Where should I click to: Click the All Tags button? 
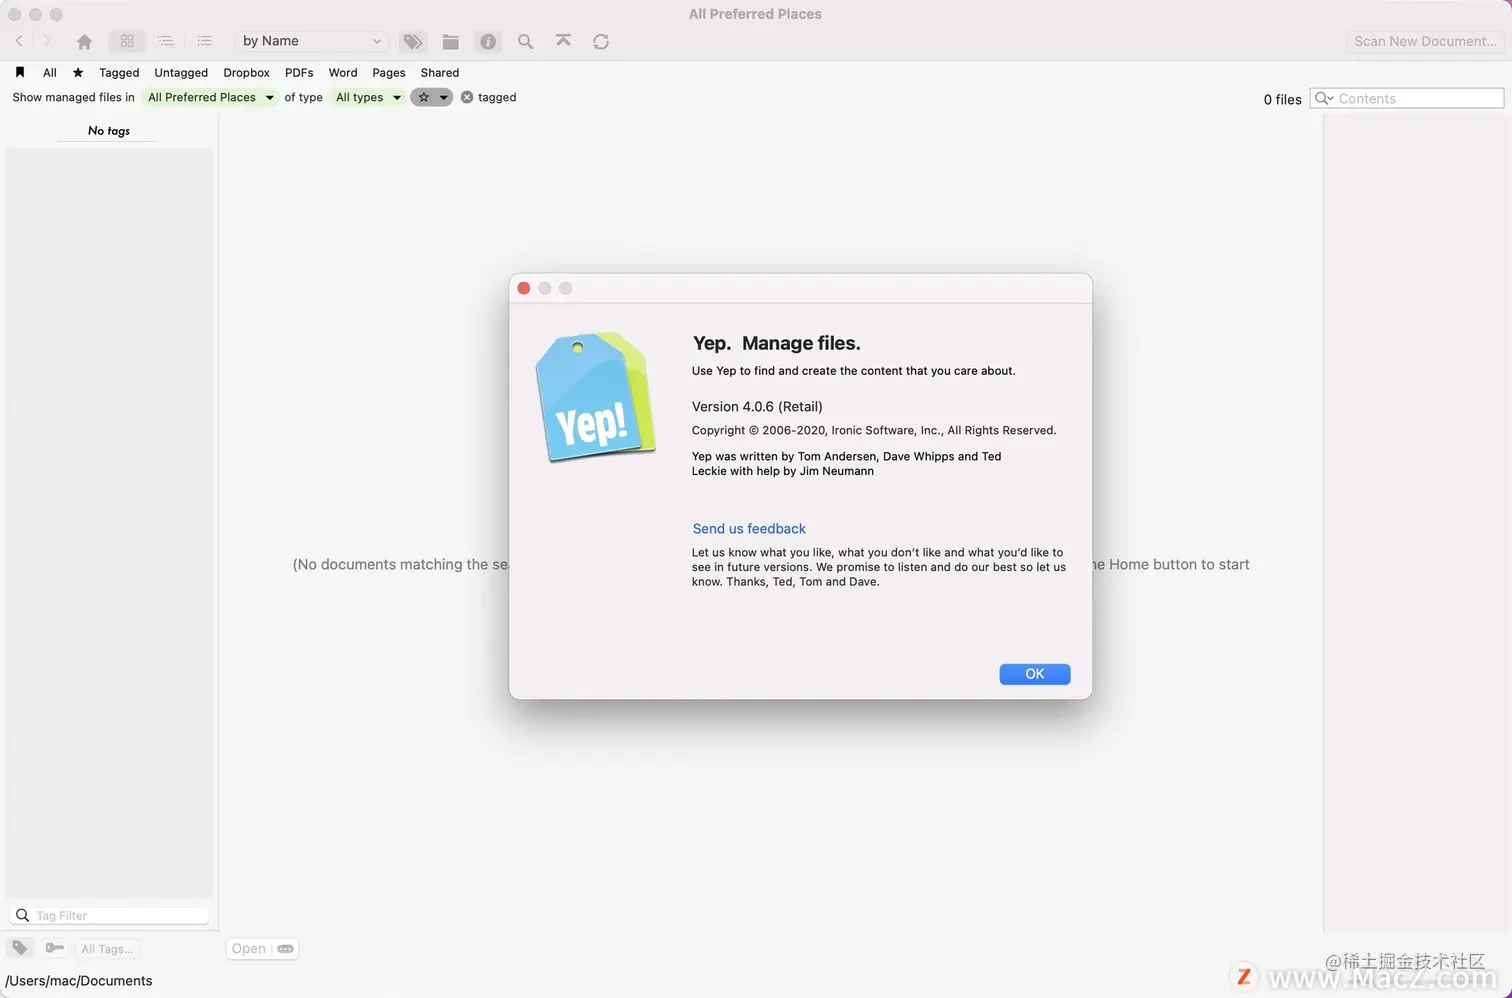(107, 948)
